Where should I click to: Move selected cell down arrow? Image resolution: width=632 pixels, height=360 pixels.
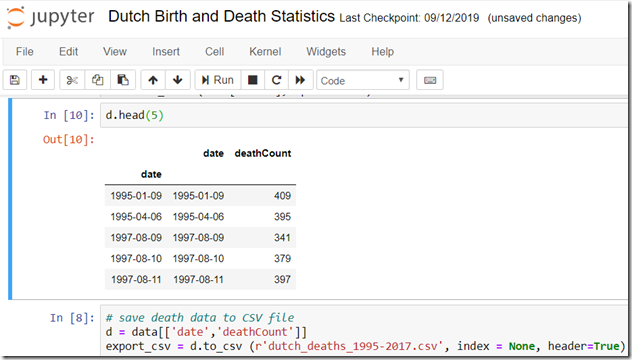click(x=177, y=80)
